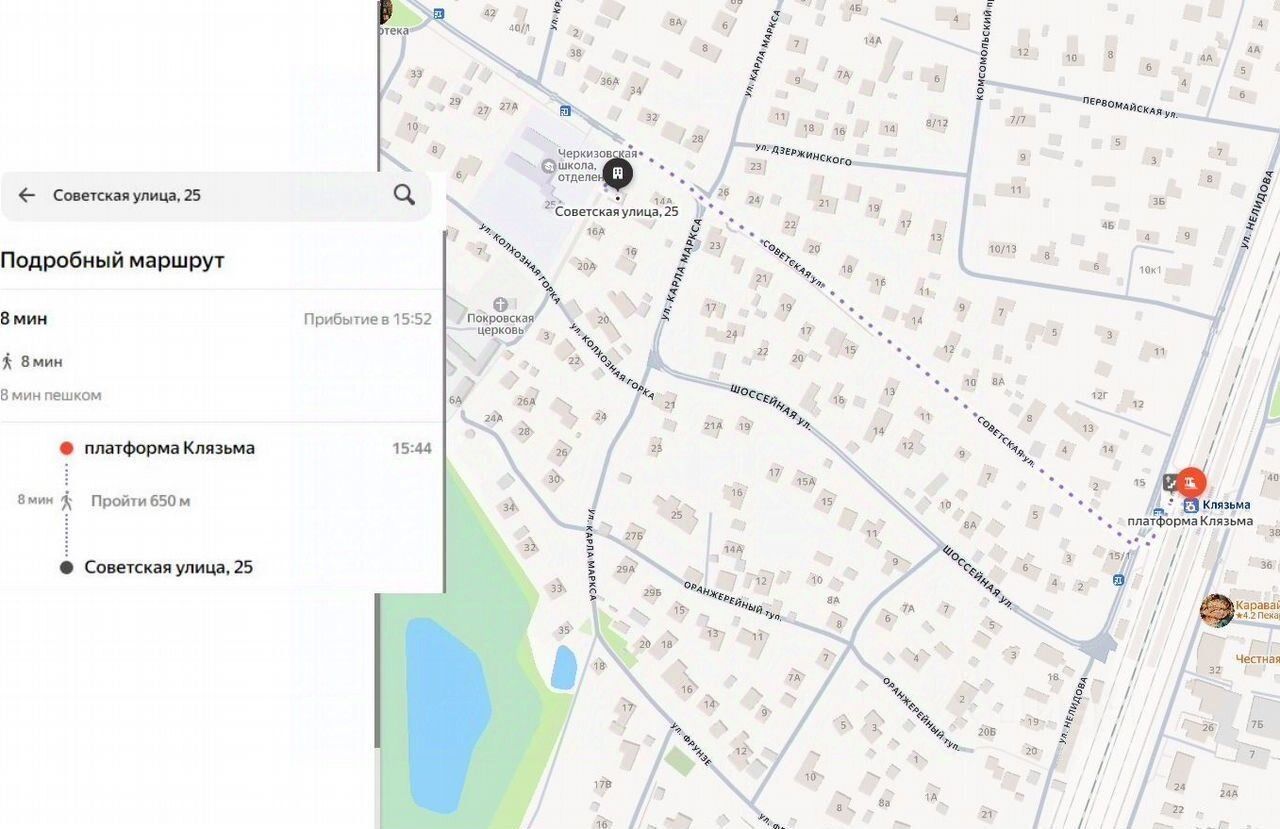Click the Караван place label on the map
The height and width of the screenshot is (829, 1280).
1257,604
